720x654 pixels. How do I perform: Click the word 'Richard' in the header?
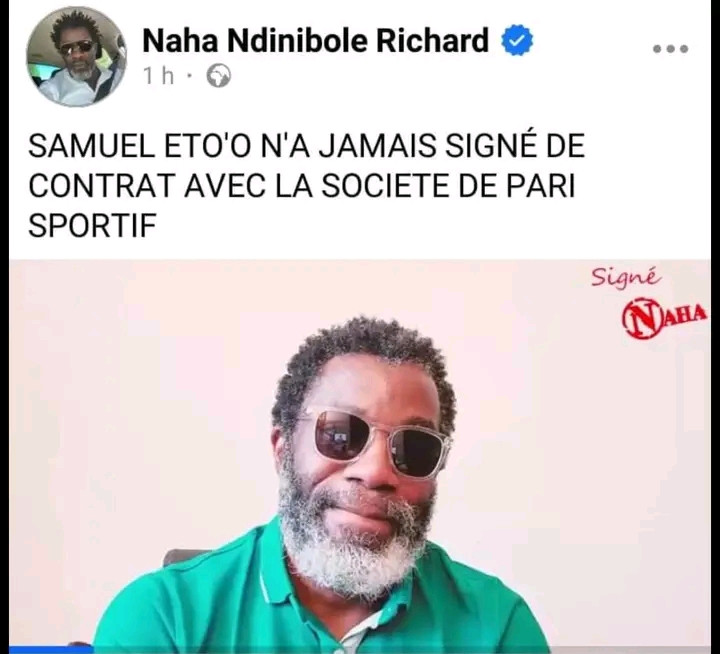pyautogui.click(x=433, y=41)
